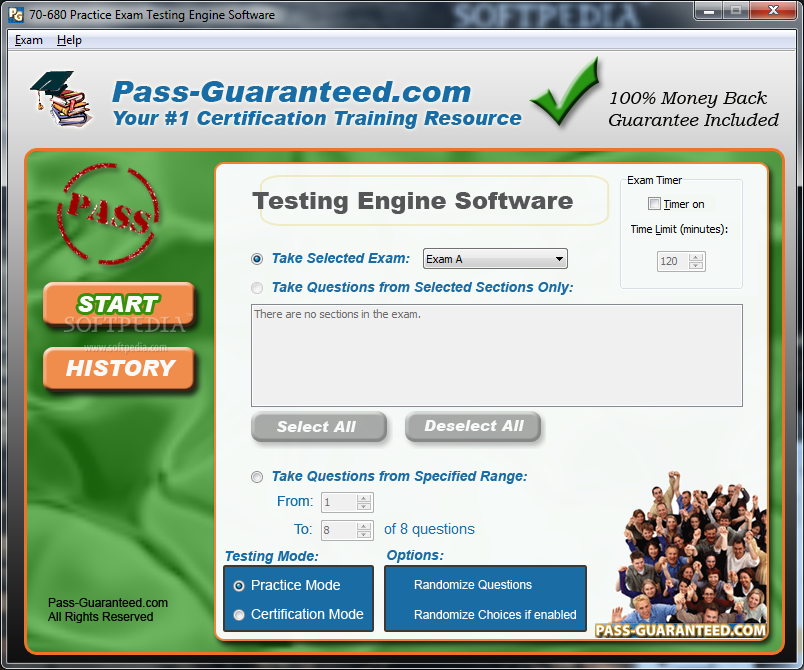The height and width of the screenshot is (670, 804).
Task: Choose Take Questions from Selected Sections Only
Action: coord(257,288)
